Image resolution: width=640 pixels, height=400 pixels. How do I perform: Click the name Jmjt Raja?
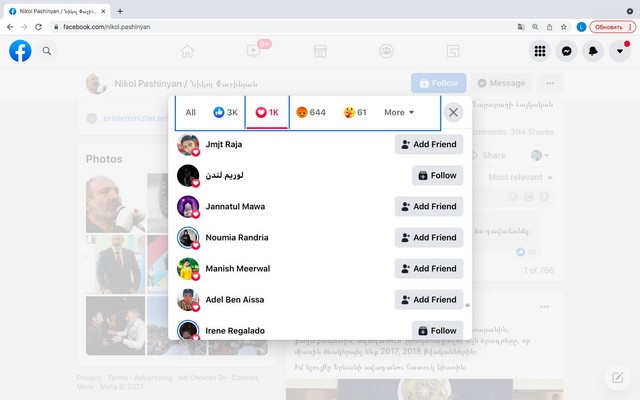224,144
